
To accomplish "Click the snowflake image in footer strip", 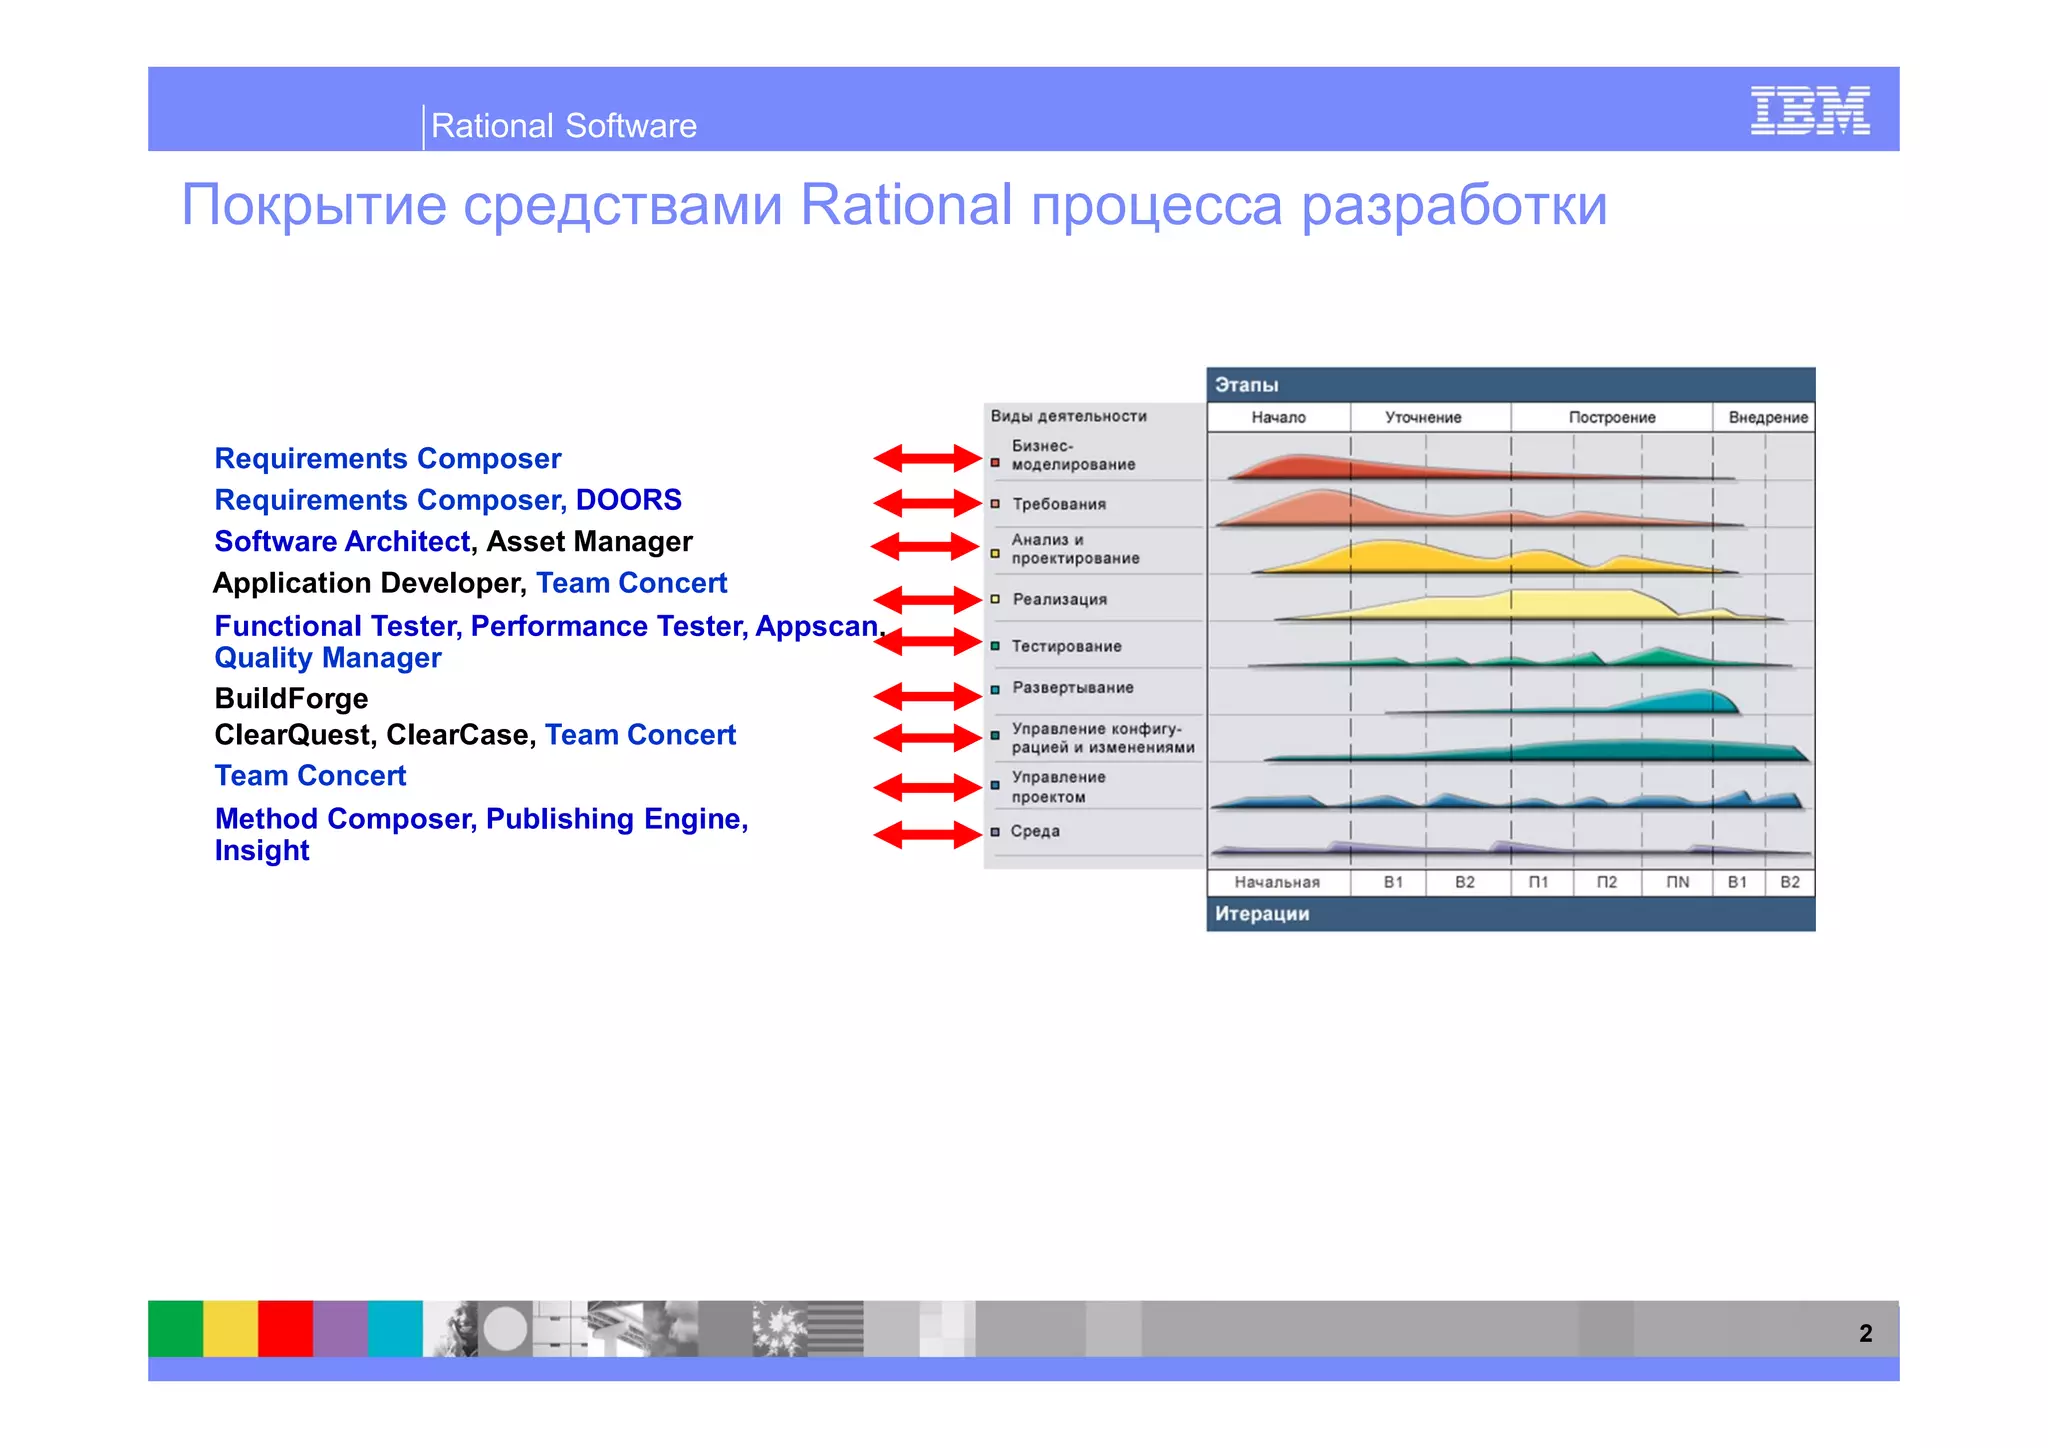I will tap(779, 1329).
